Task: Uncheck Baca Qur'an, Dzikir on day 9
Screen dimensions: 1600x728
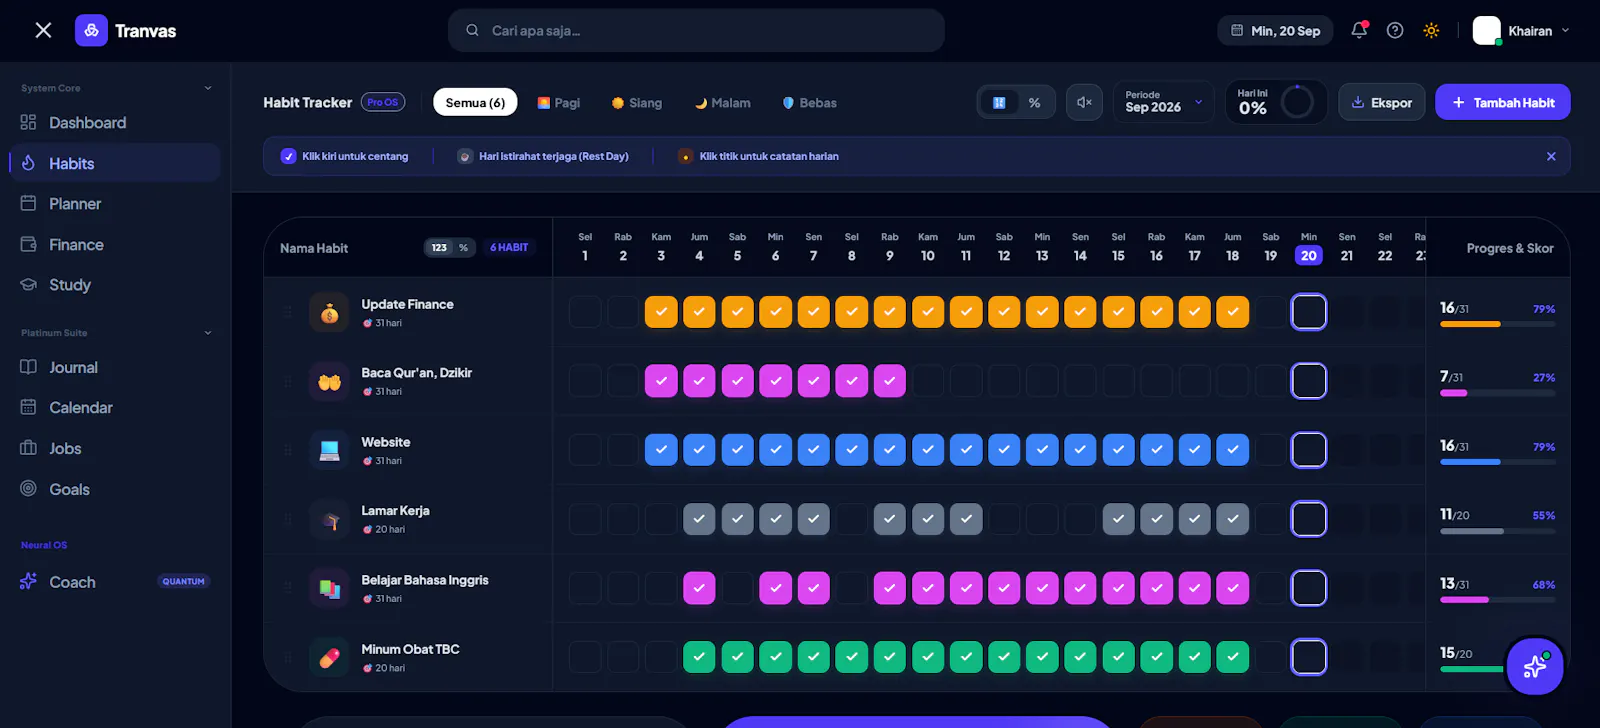Action: [890, 381]
